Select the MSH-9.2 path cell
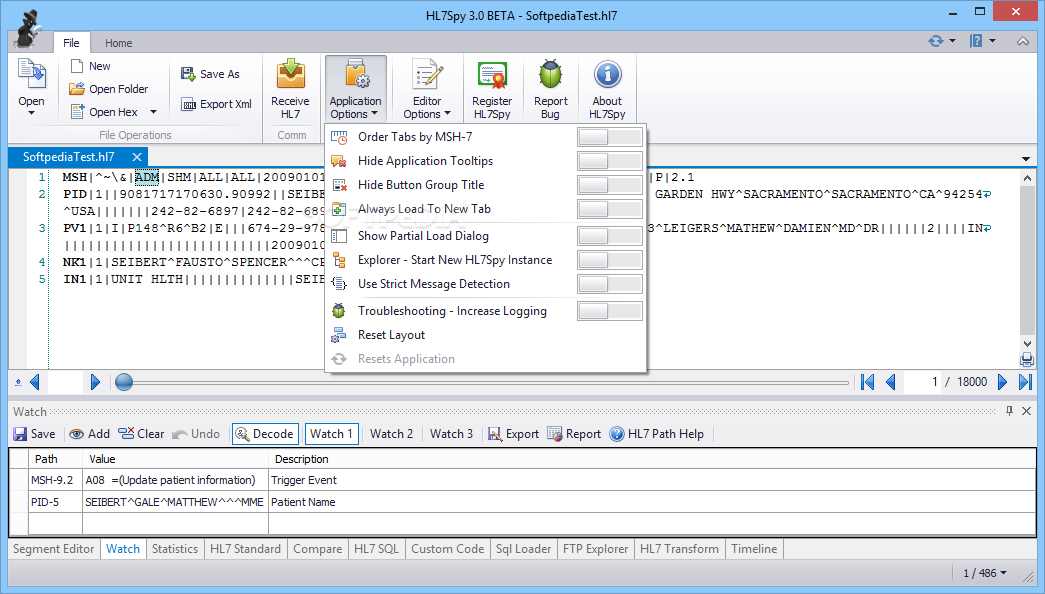 click(x=55, y=480)
